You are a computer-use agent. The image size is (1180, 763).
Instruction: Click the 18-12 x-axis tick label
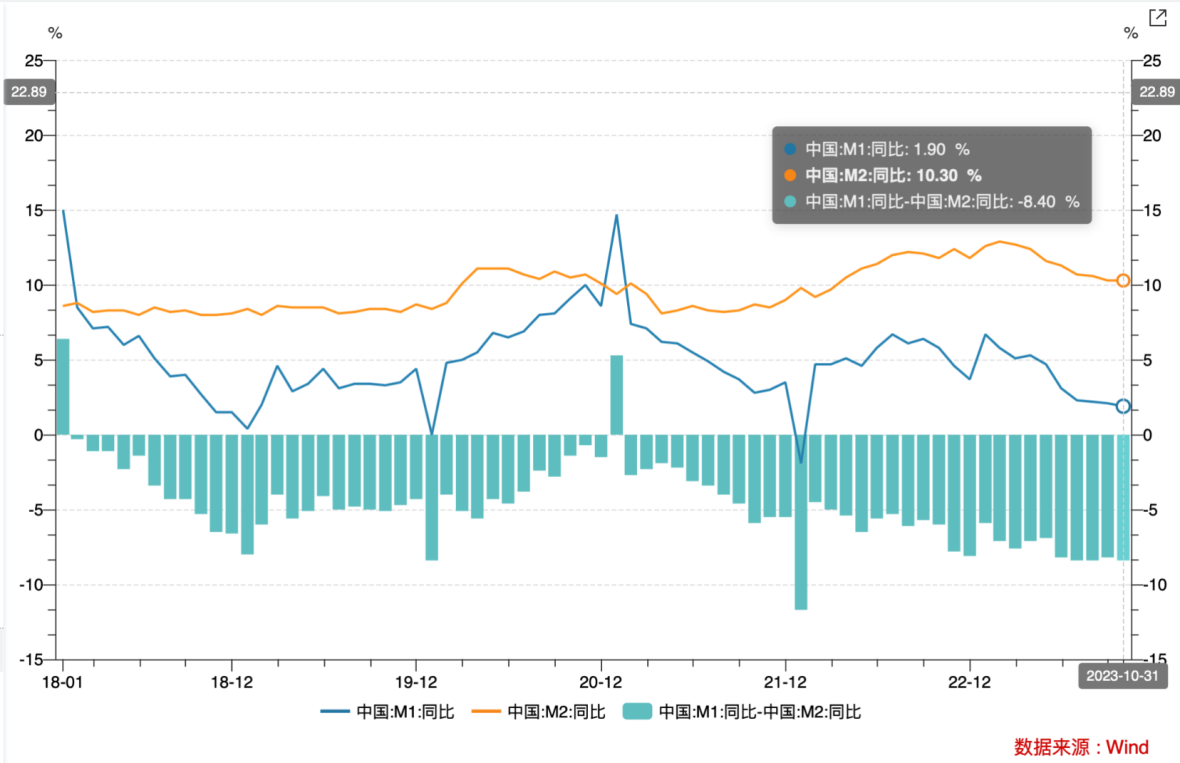(231, 682)
